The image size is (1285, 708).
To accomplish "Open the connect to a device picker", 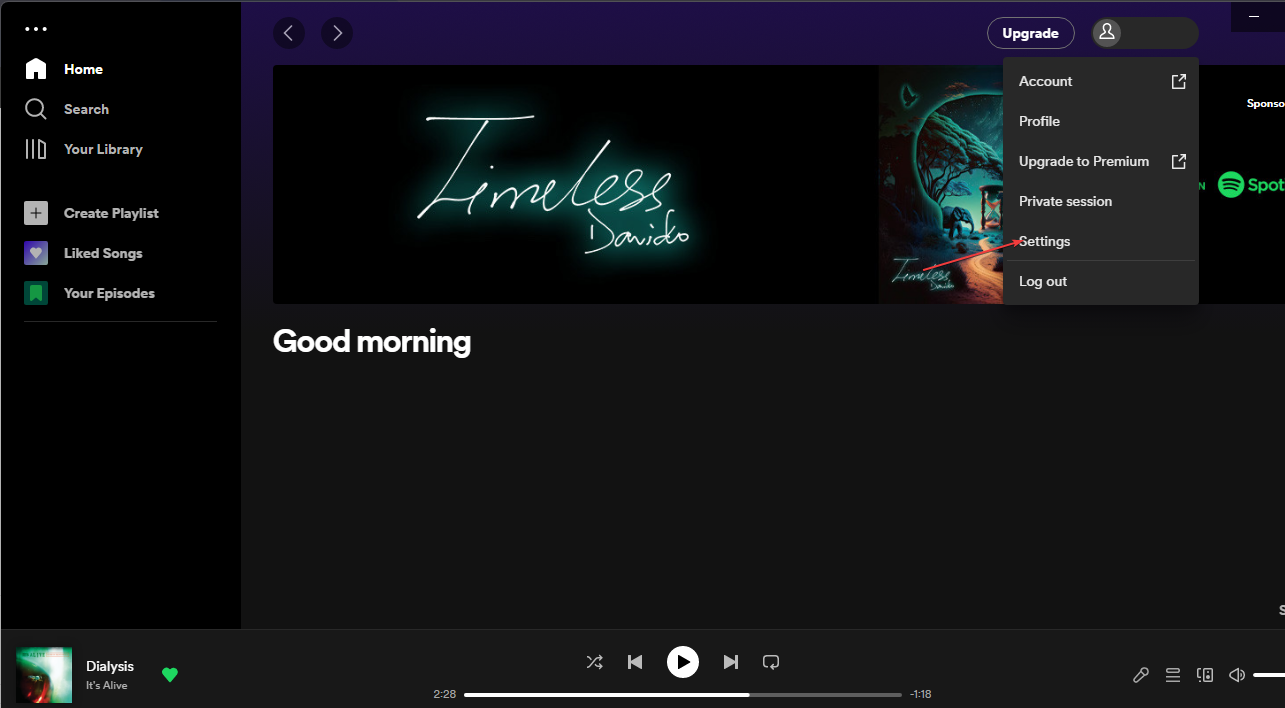I will (1205, 675).
